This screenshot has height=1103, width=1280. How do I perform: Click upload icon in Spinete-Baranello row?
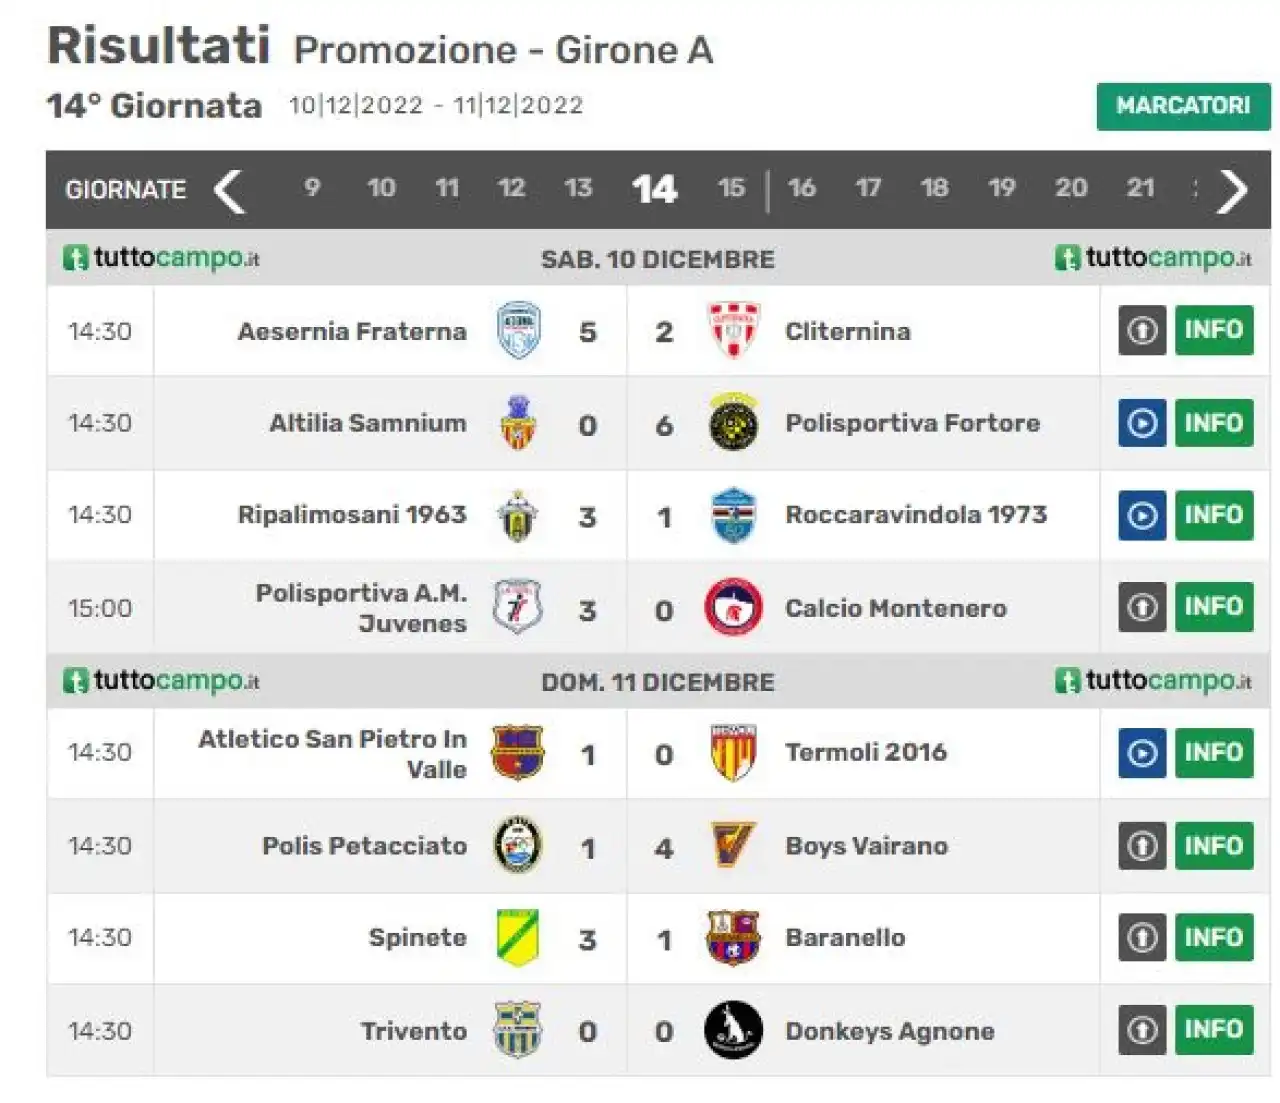1142,938
